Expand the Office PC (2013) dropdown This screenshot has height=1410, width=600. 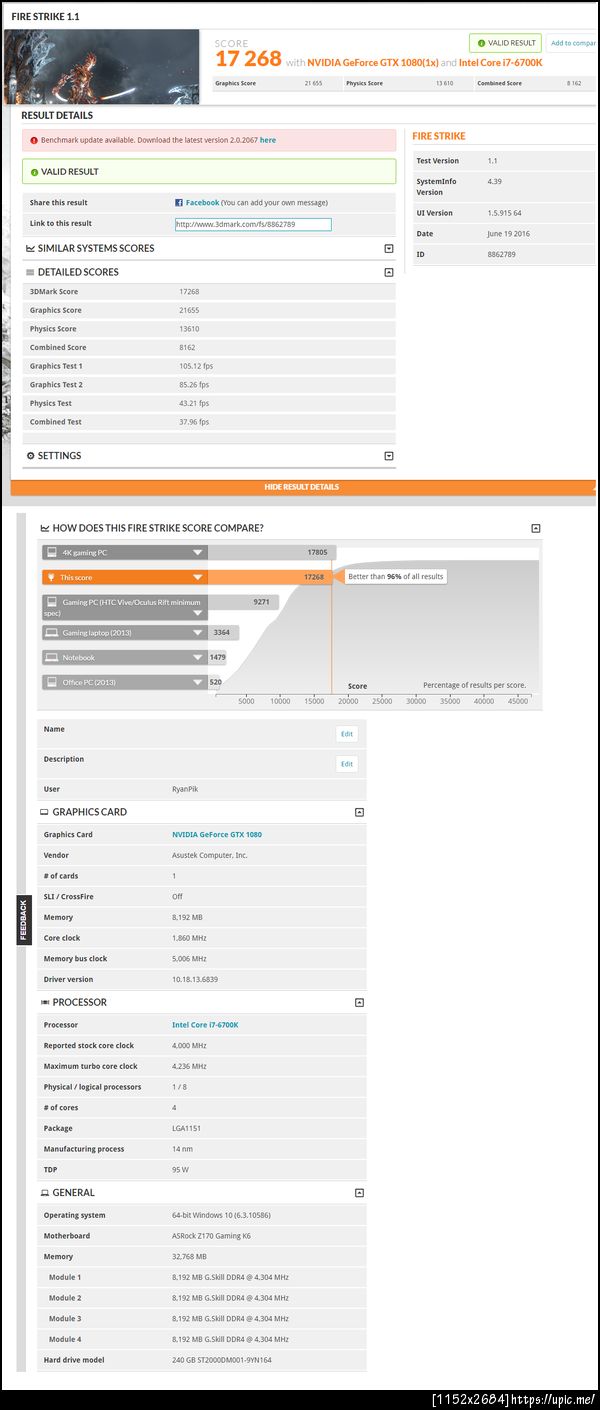(198, 683)
